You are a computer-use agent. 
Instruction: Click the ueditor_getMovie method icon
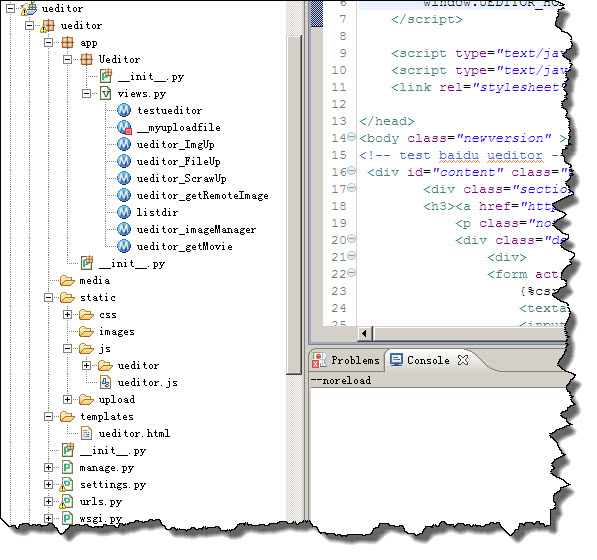124,246
